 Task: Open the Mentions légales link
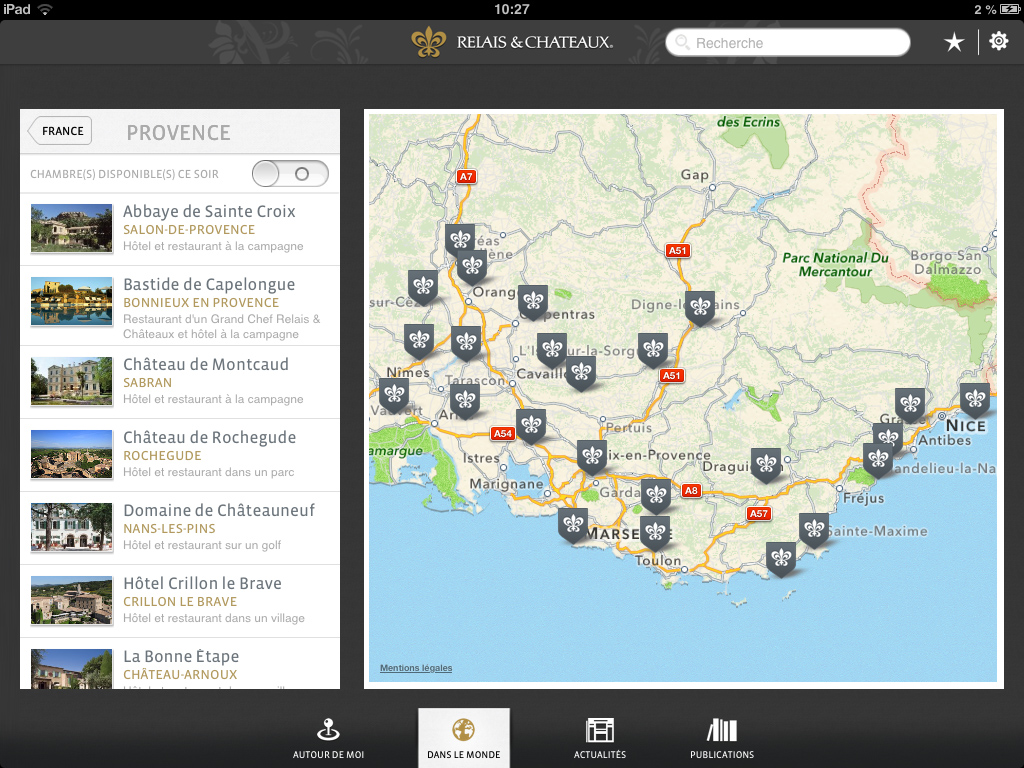click(416, 668)
